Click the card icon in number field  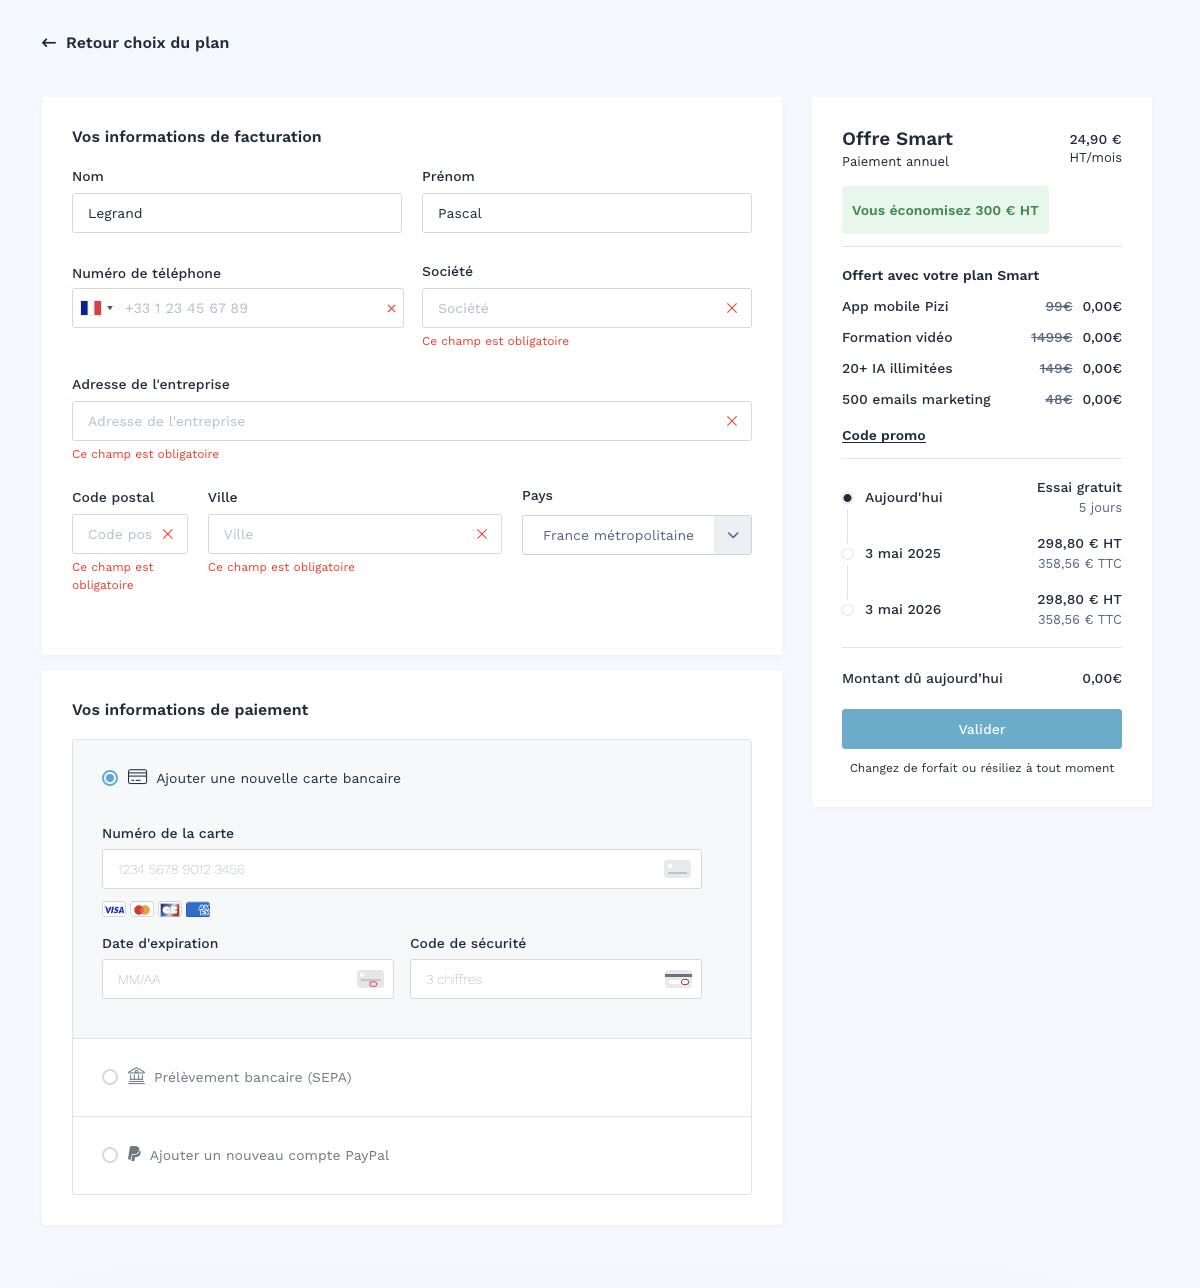pos(678,869)
